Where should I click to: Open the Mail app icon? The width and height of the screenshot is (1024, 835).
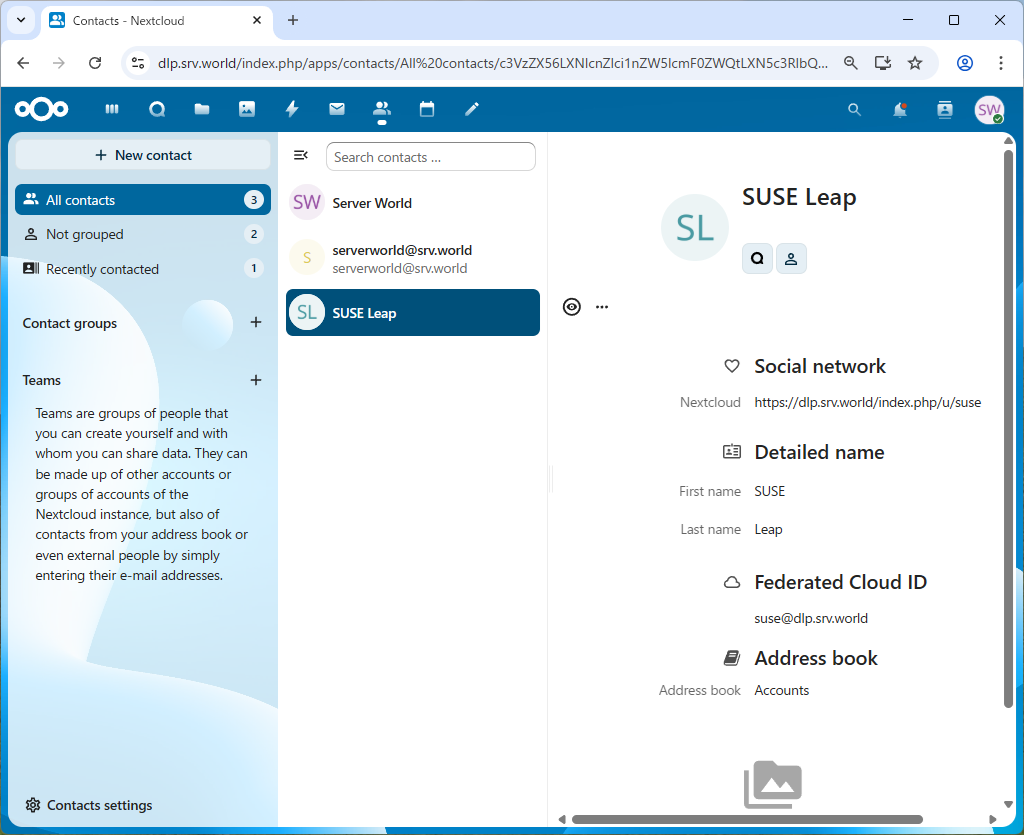click(x=337, y=109)
